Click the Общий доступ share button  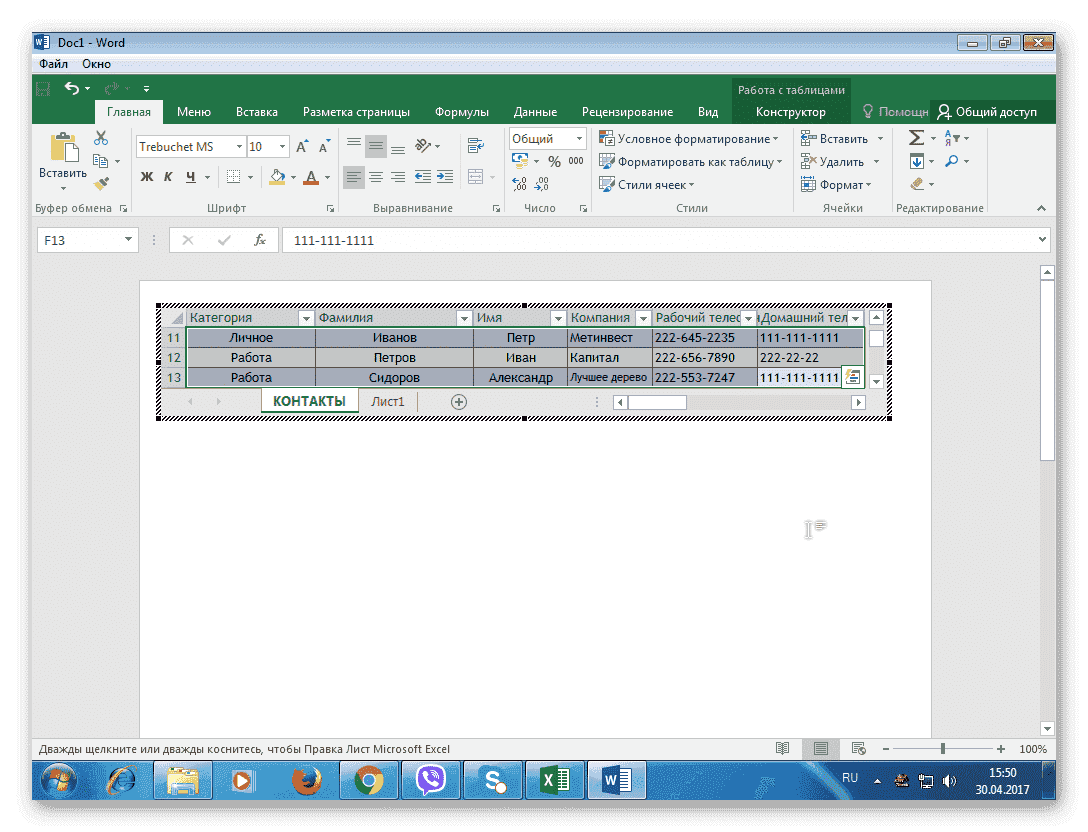986,112
